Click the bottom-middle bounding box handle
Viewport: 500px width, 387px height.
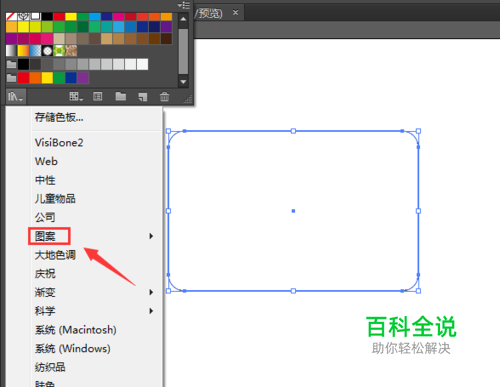click(293, 291)
